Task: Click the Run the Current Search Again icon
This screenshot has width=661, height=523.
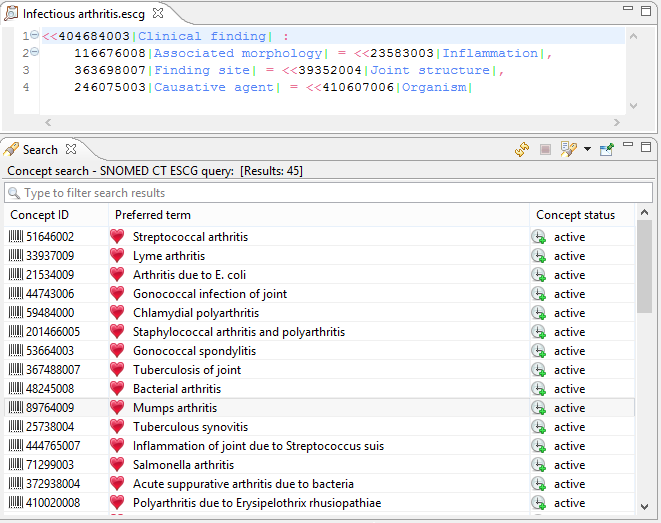Action: click(522, 149)
